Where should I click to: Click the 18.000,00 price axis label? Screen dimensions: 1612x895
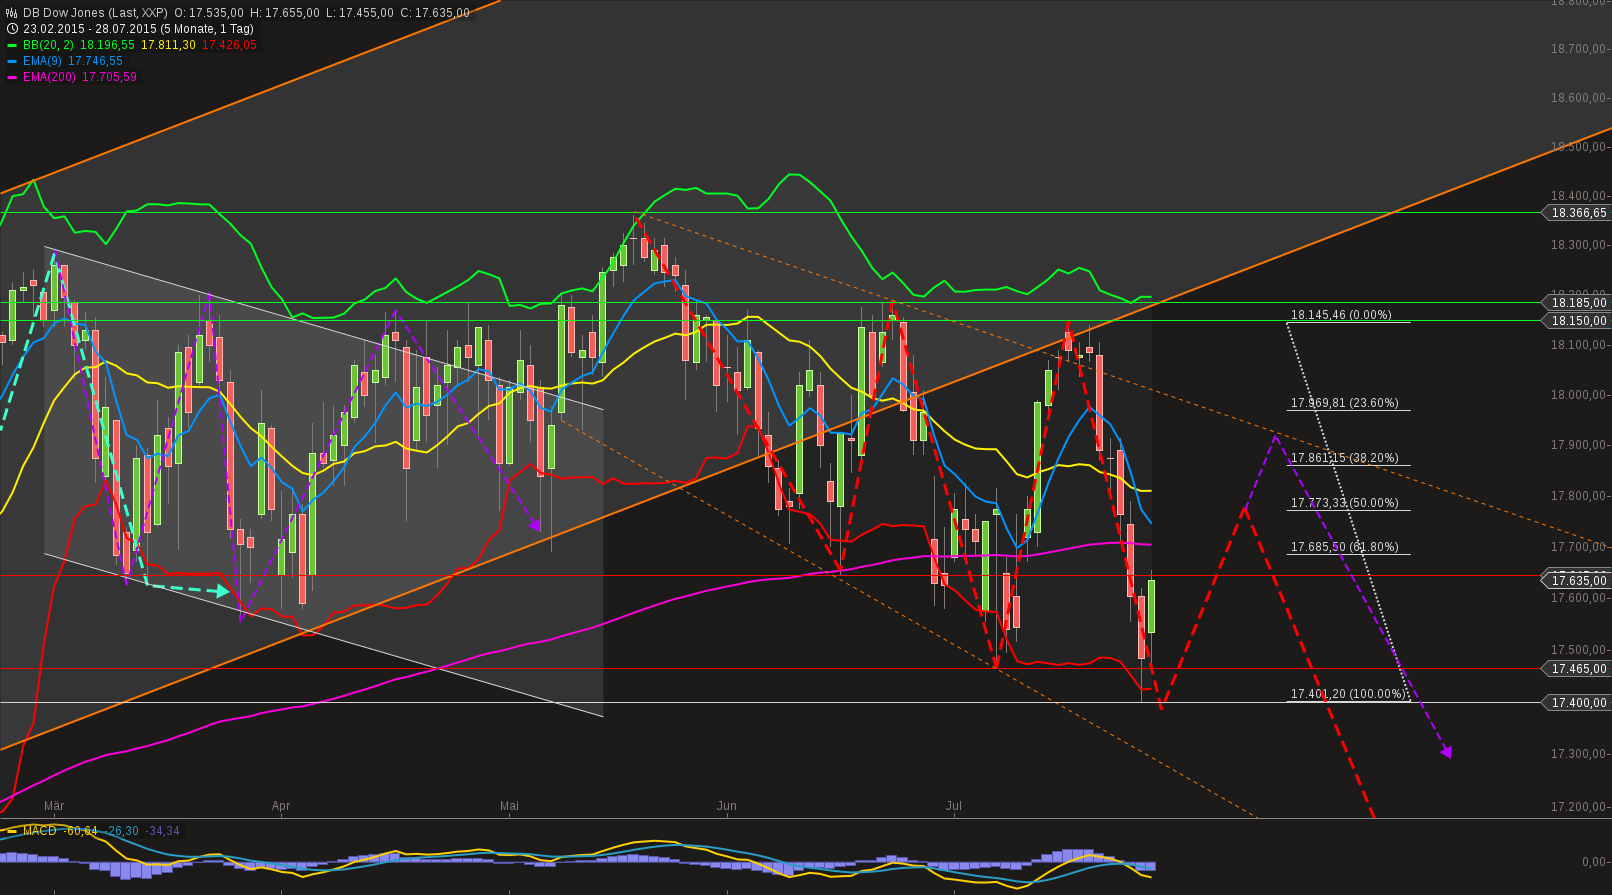[x=1578, y=395]
